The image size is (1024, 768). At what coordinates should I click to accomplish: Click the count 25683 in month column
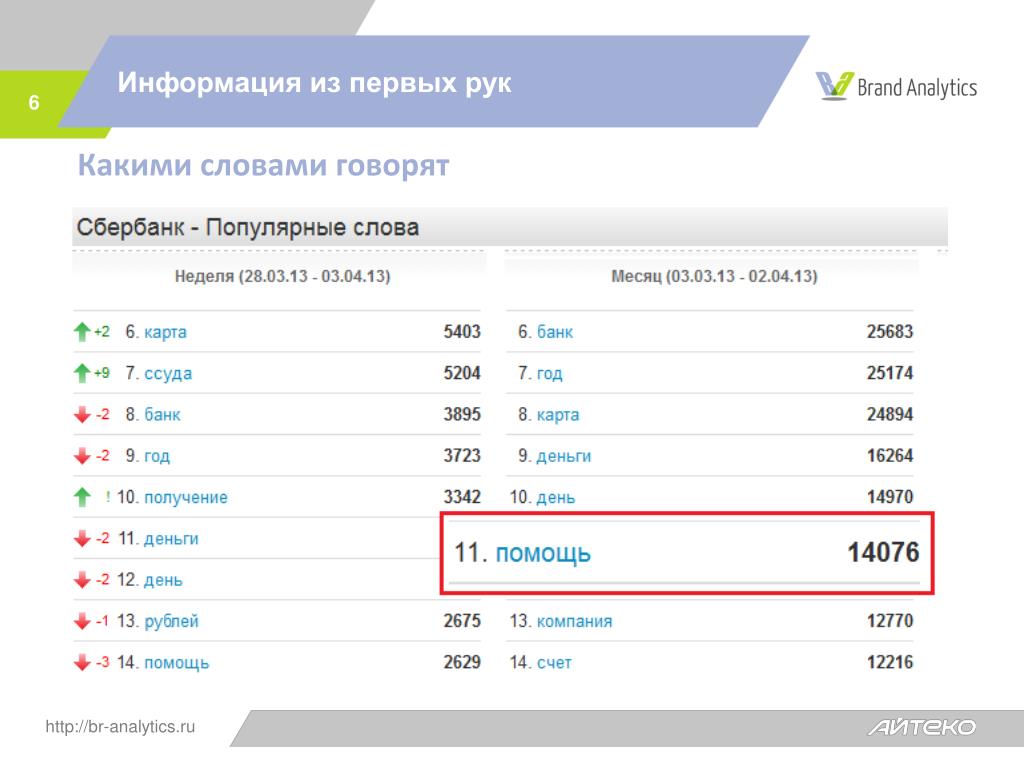point(889,332)
